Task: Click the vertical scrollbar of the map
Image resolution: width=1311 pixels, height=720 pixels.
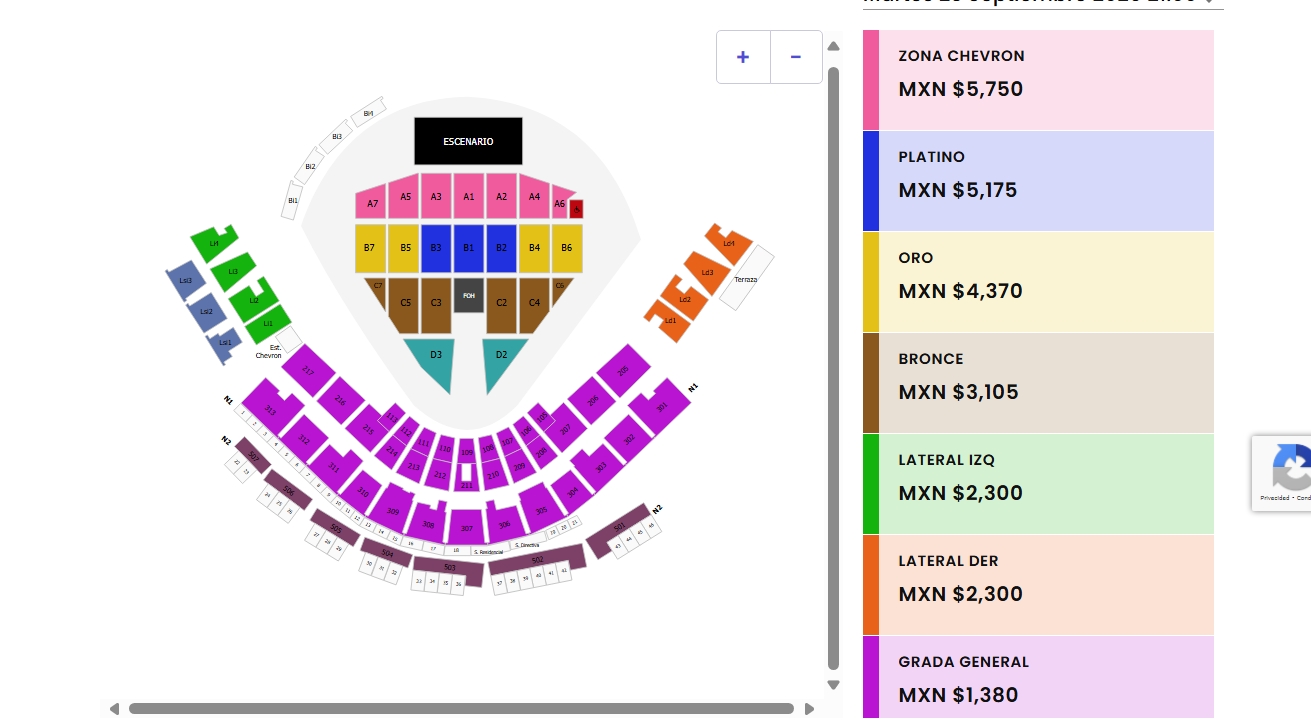Action: [x=834, y=360]
